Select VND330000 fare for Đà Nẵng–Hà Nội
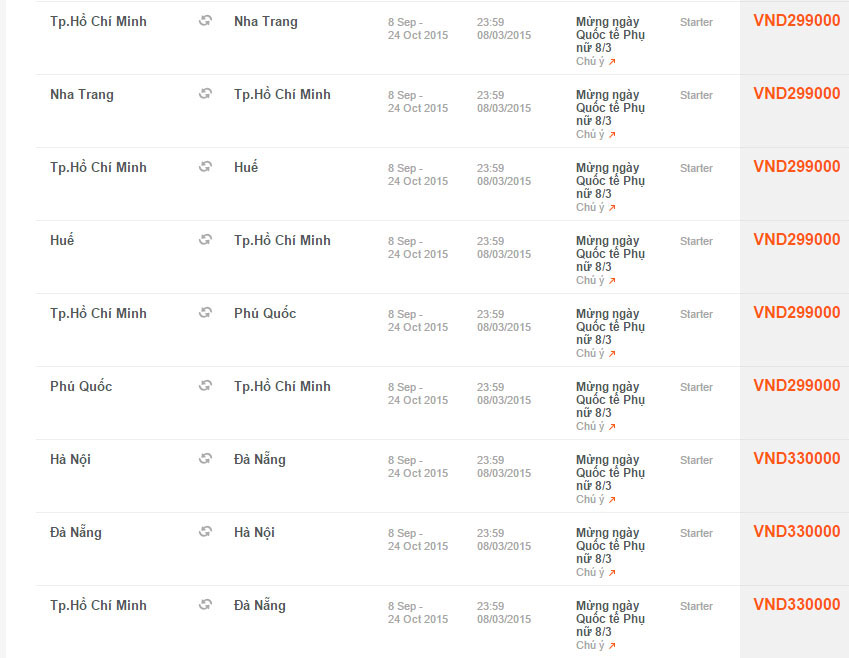 pyautogui.click(x=796, y=531)
